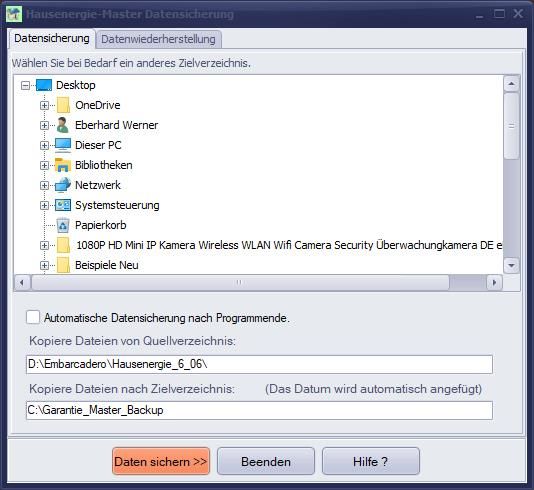Enable Automatische Datensicherung nach Programmende checkbox

[x=33, y=317]
